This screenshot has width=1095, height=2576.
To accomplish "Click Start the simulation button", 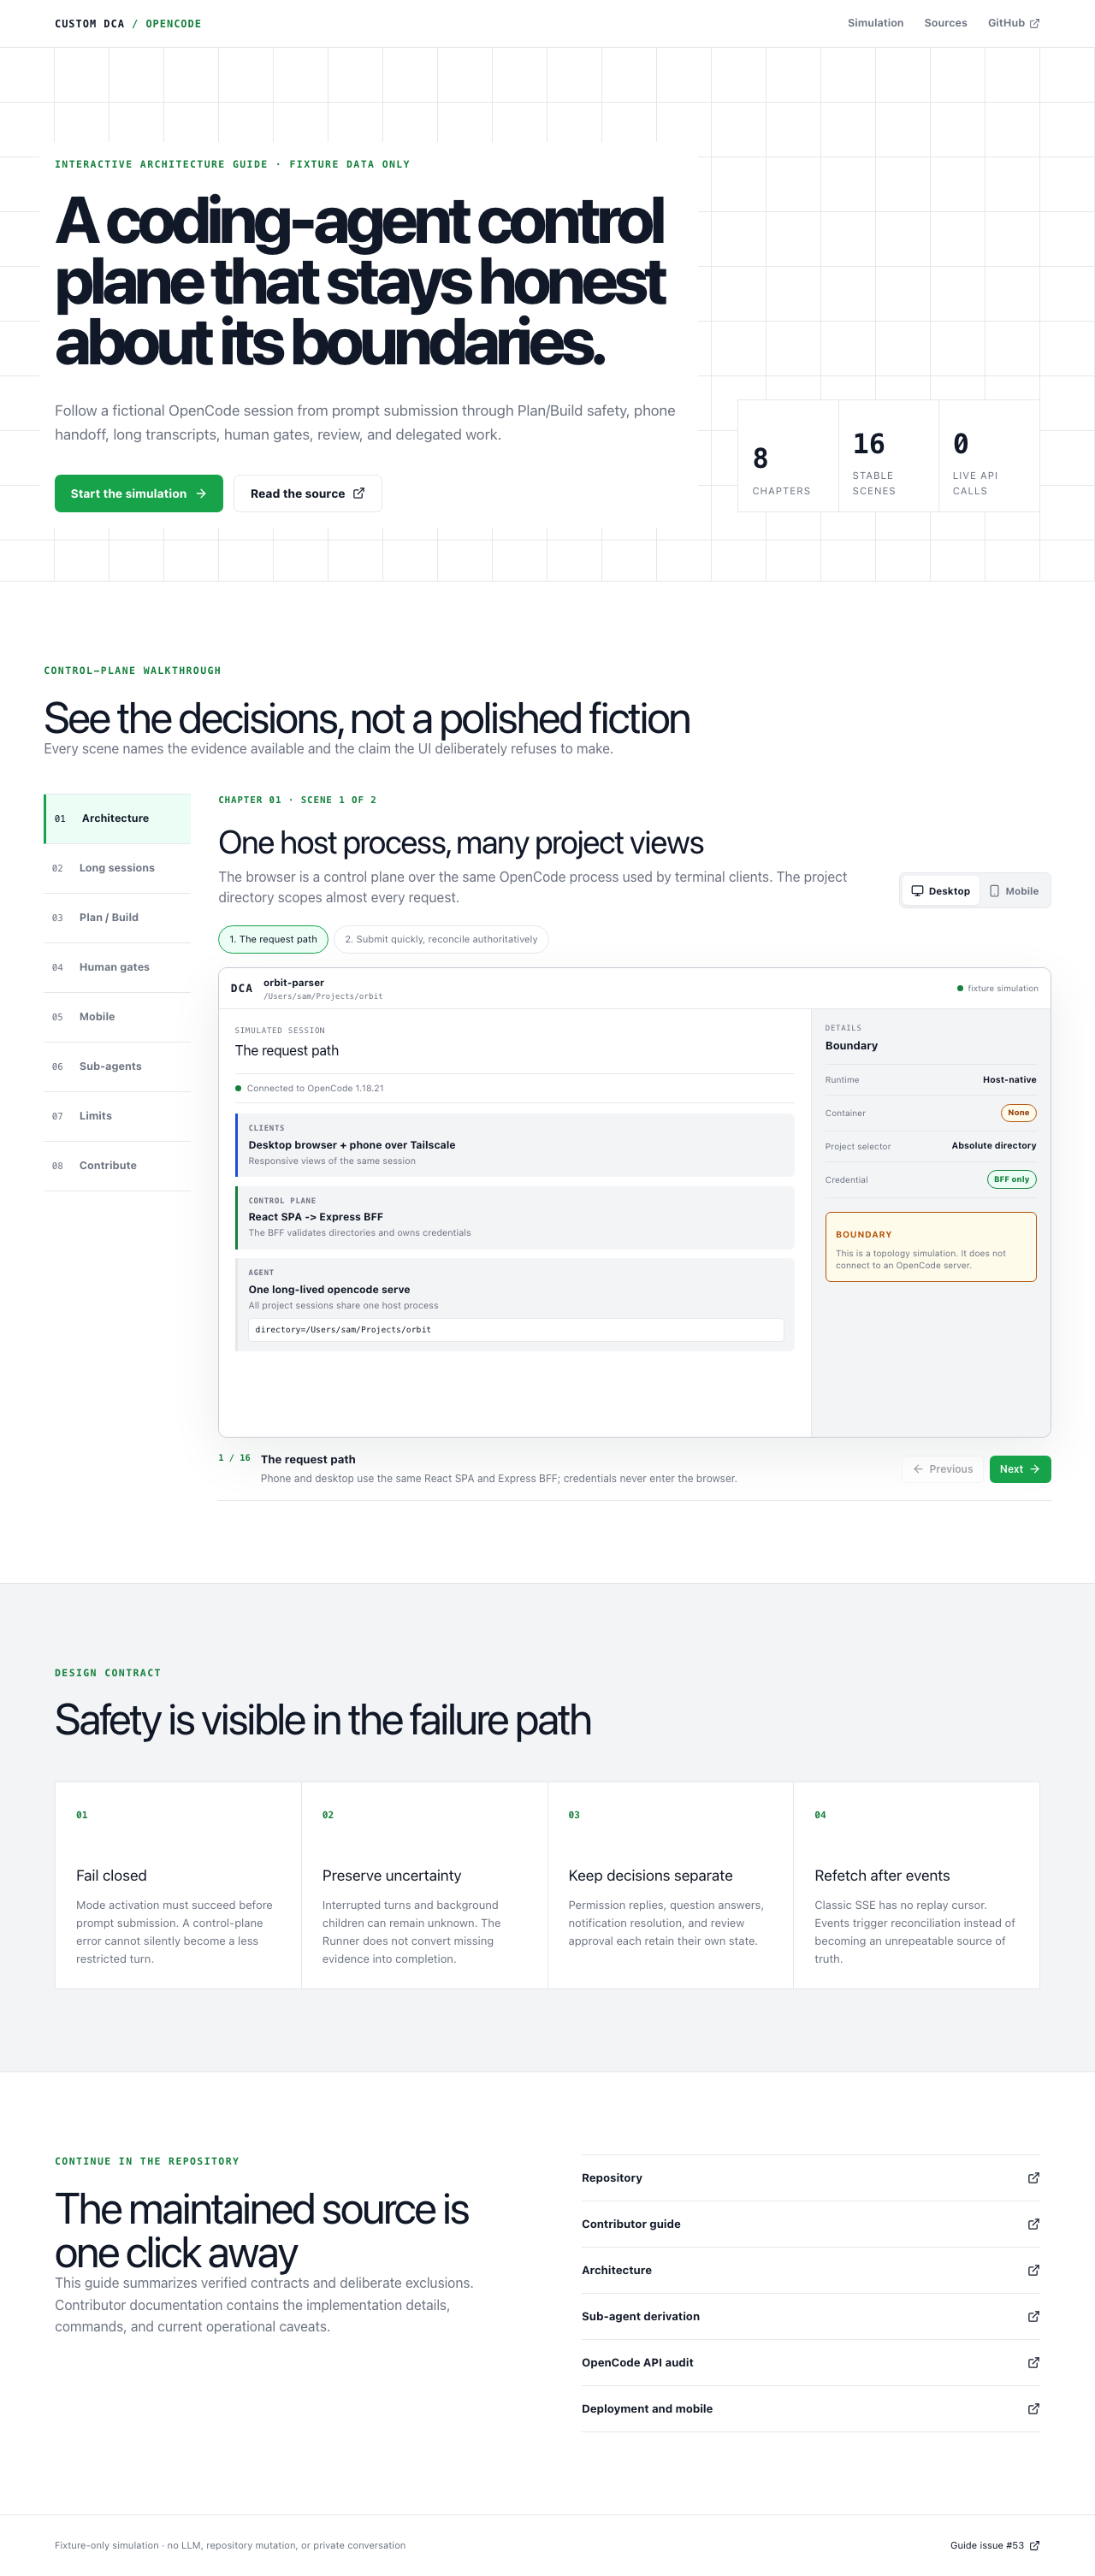I will coord(139,493).
